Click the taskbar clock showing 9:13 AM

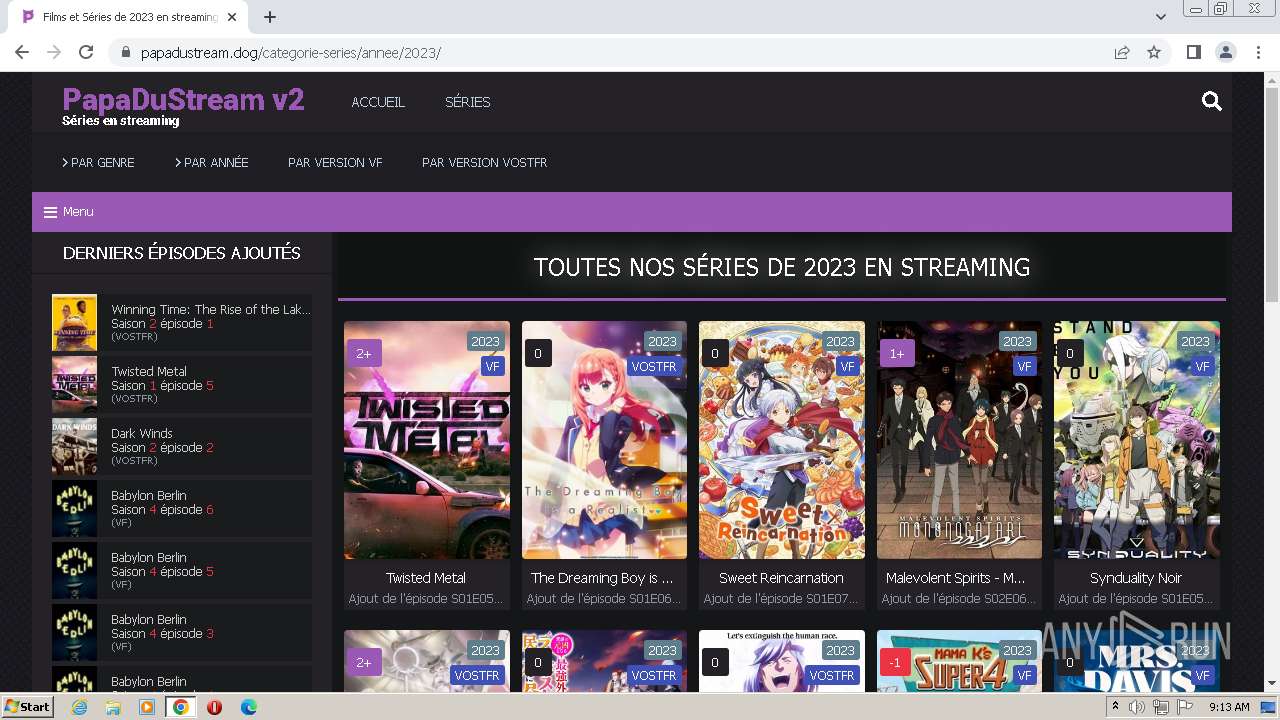tap(1229, 707)
